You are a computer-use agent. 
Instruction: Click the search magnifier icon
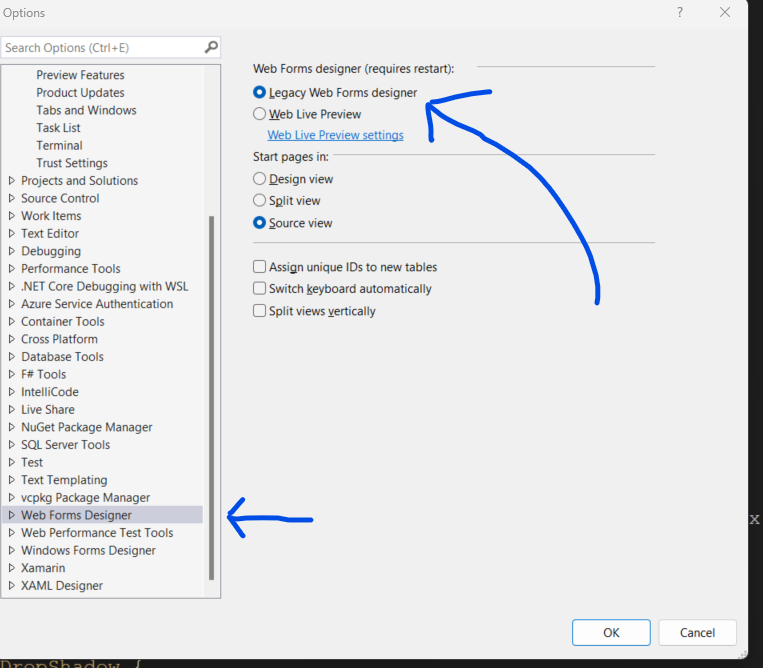click(x=211, y=47)
